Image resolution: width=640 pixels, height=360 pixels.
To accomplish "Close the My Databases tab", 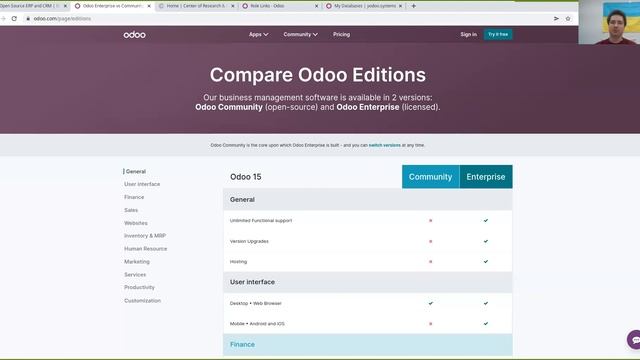I will (x=400, y=6).
